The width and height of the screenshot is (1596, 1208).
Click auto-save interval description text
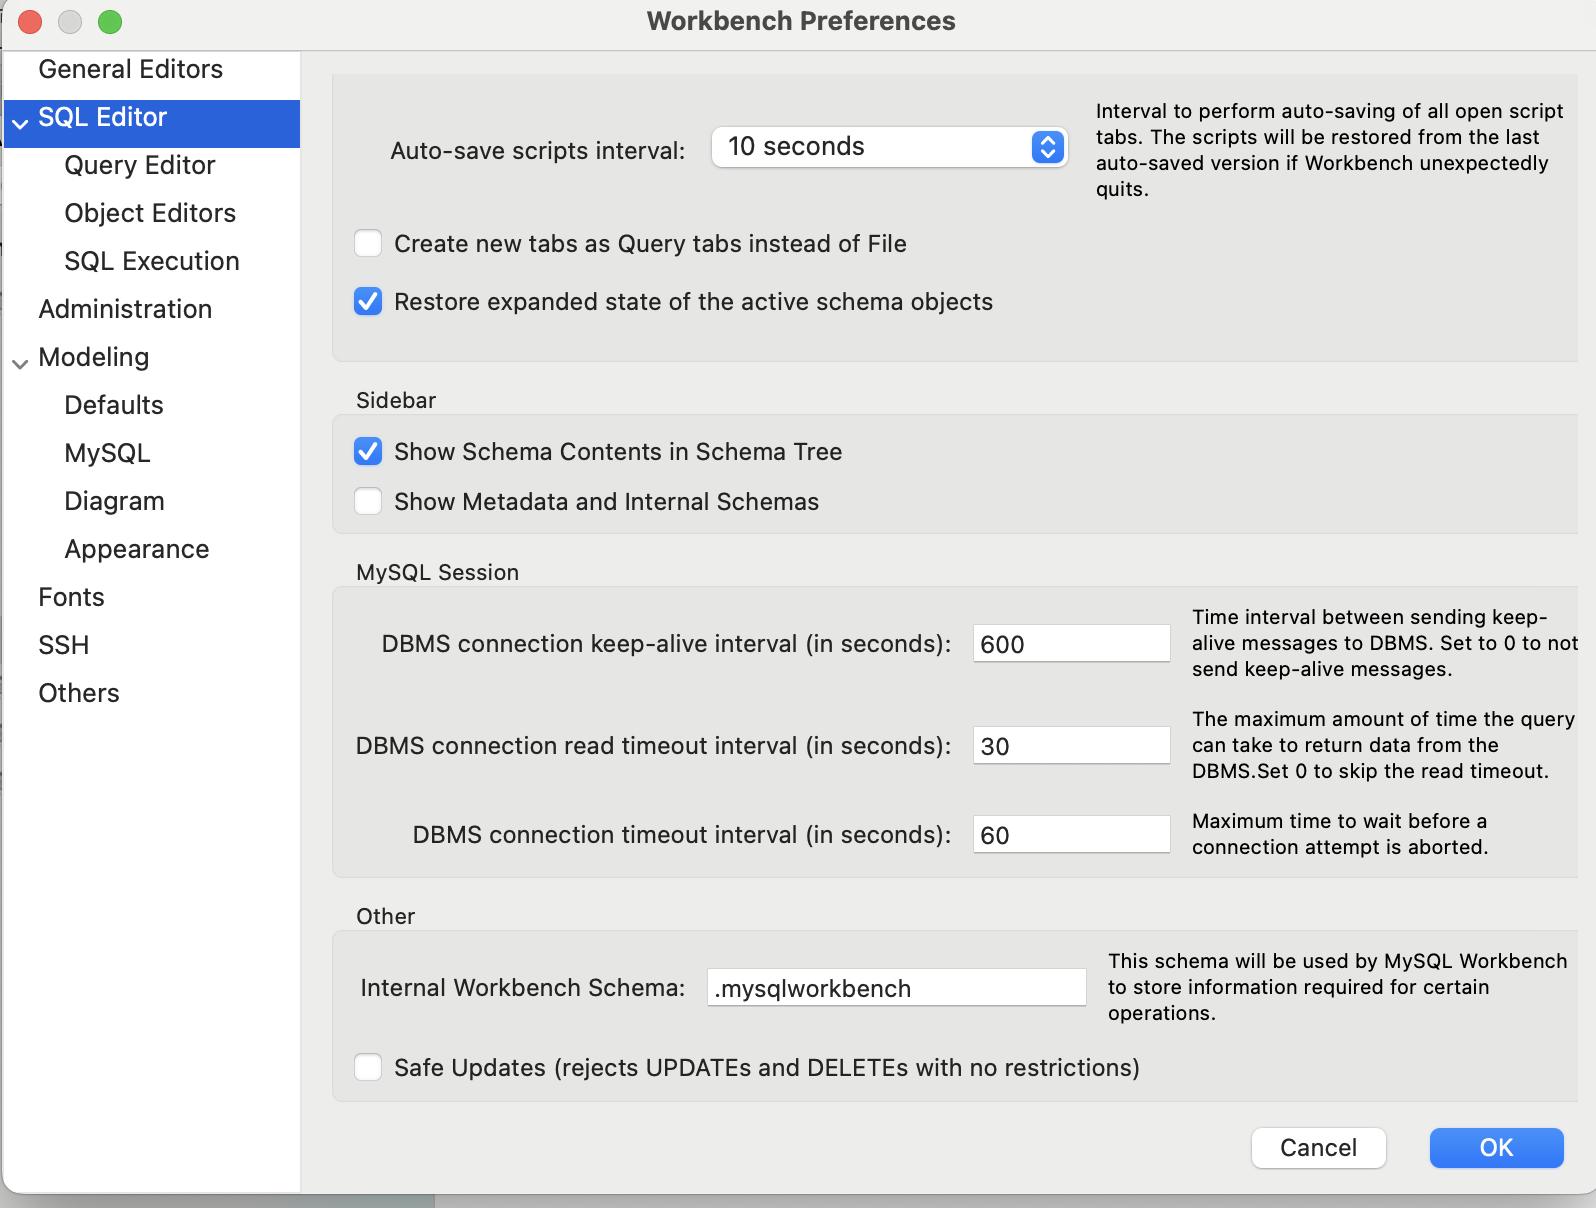(1330, 150)
